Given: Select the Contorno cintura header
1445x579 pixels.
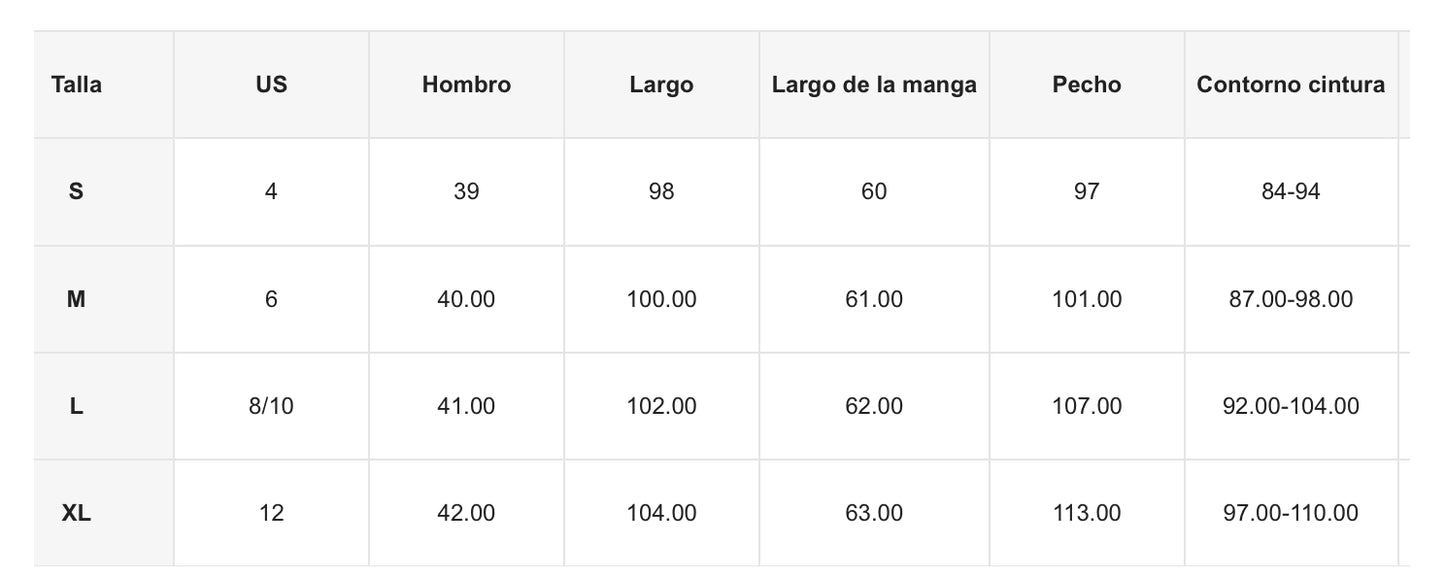Looking at the screenshot, I should tap(1291, 85).
